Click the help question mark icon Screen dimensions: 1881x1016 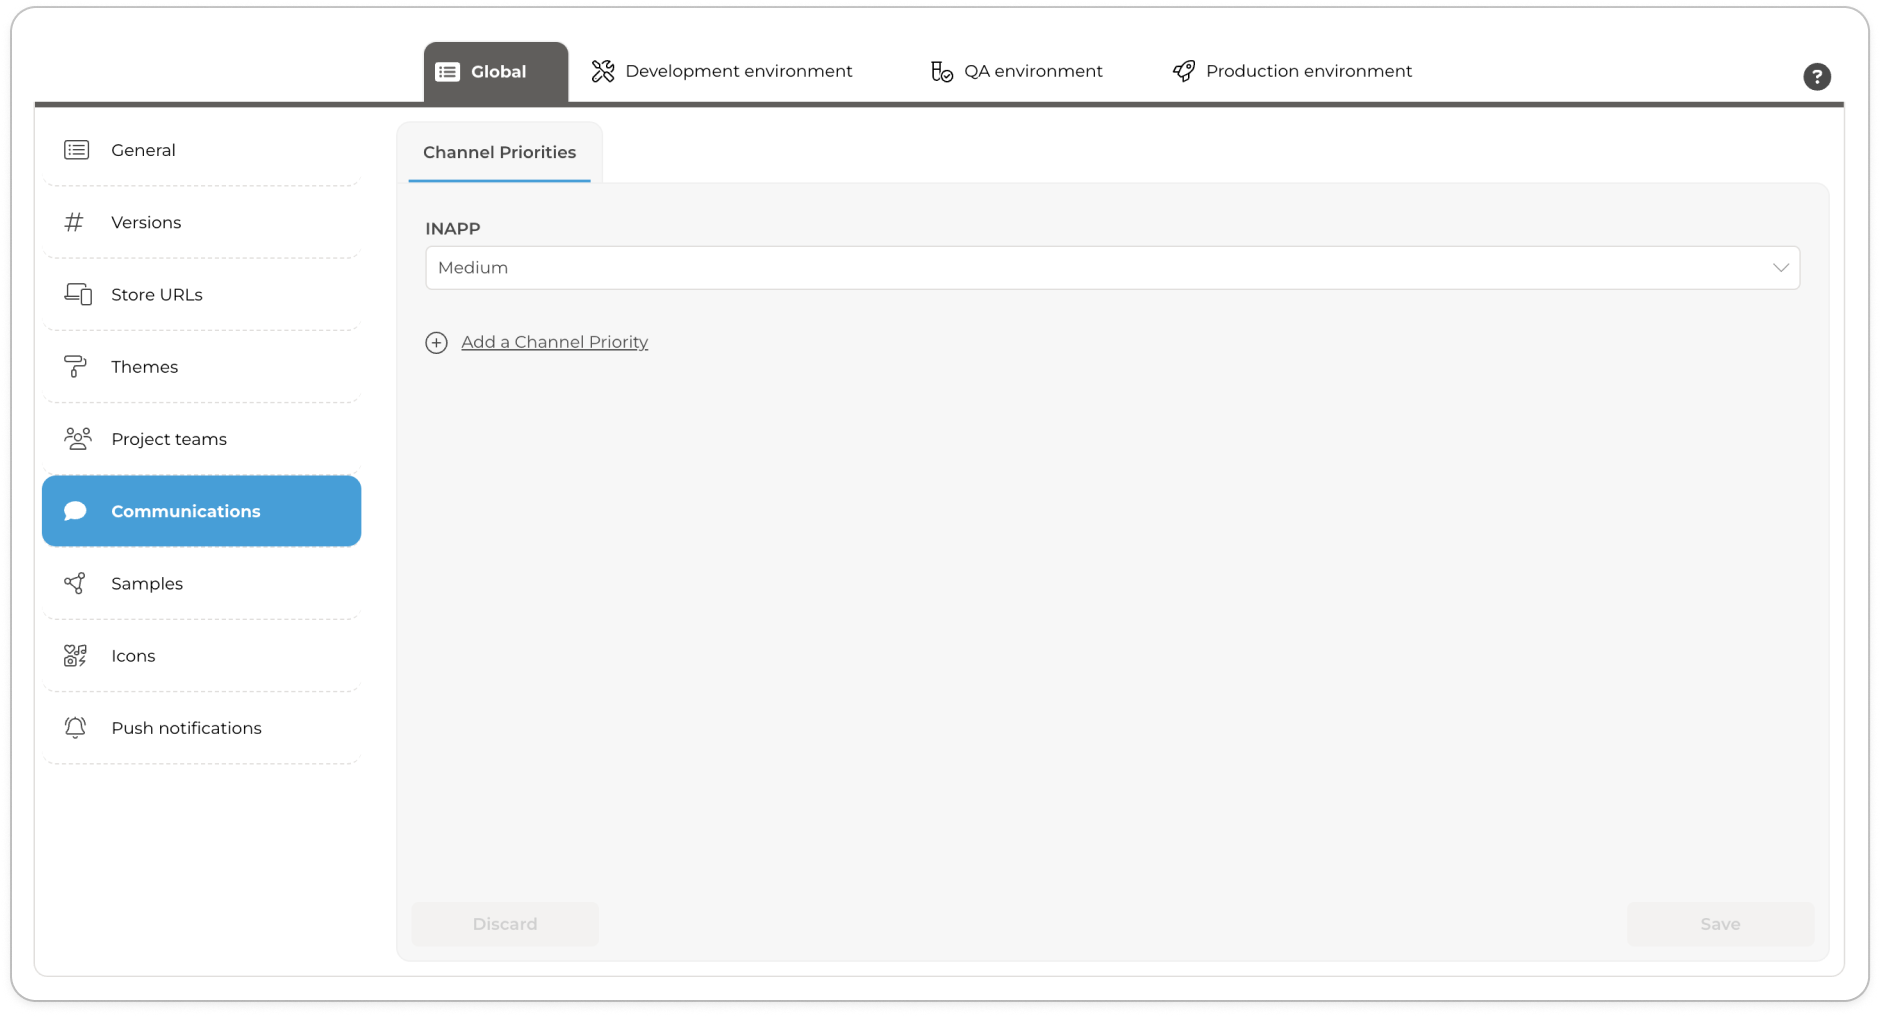coord(1816,77)
